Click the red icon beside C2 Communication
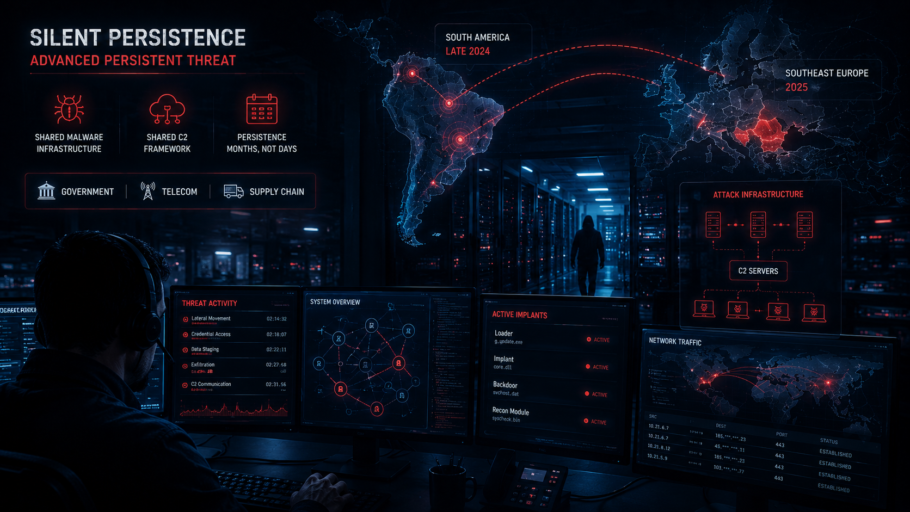The height and width of the screenshot is (512, 910). pyautogui.click(x=185, y=385)
